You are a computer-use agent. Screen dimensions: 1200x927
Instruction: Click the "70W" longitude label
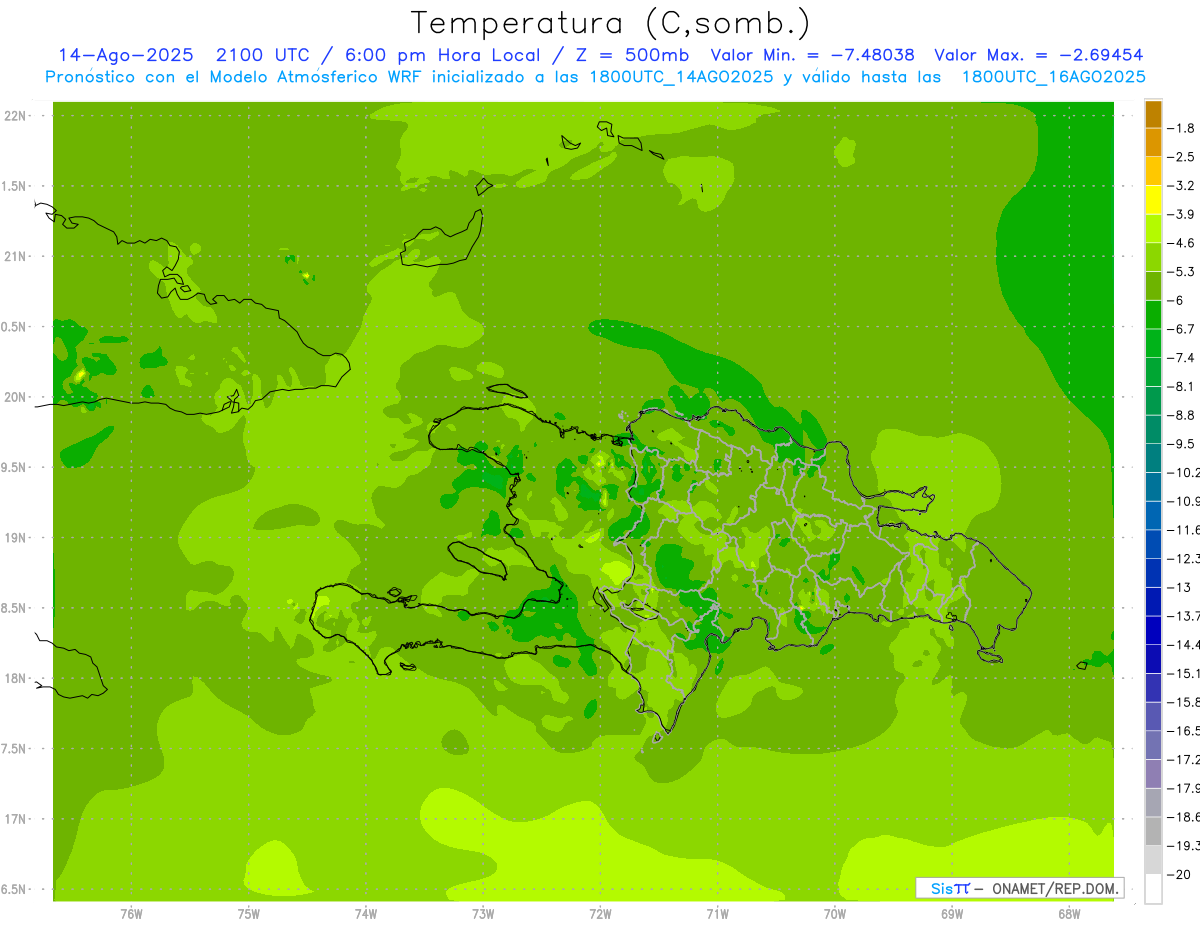[x=835, y=914]
